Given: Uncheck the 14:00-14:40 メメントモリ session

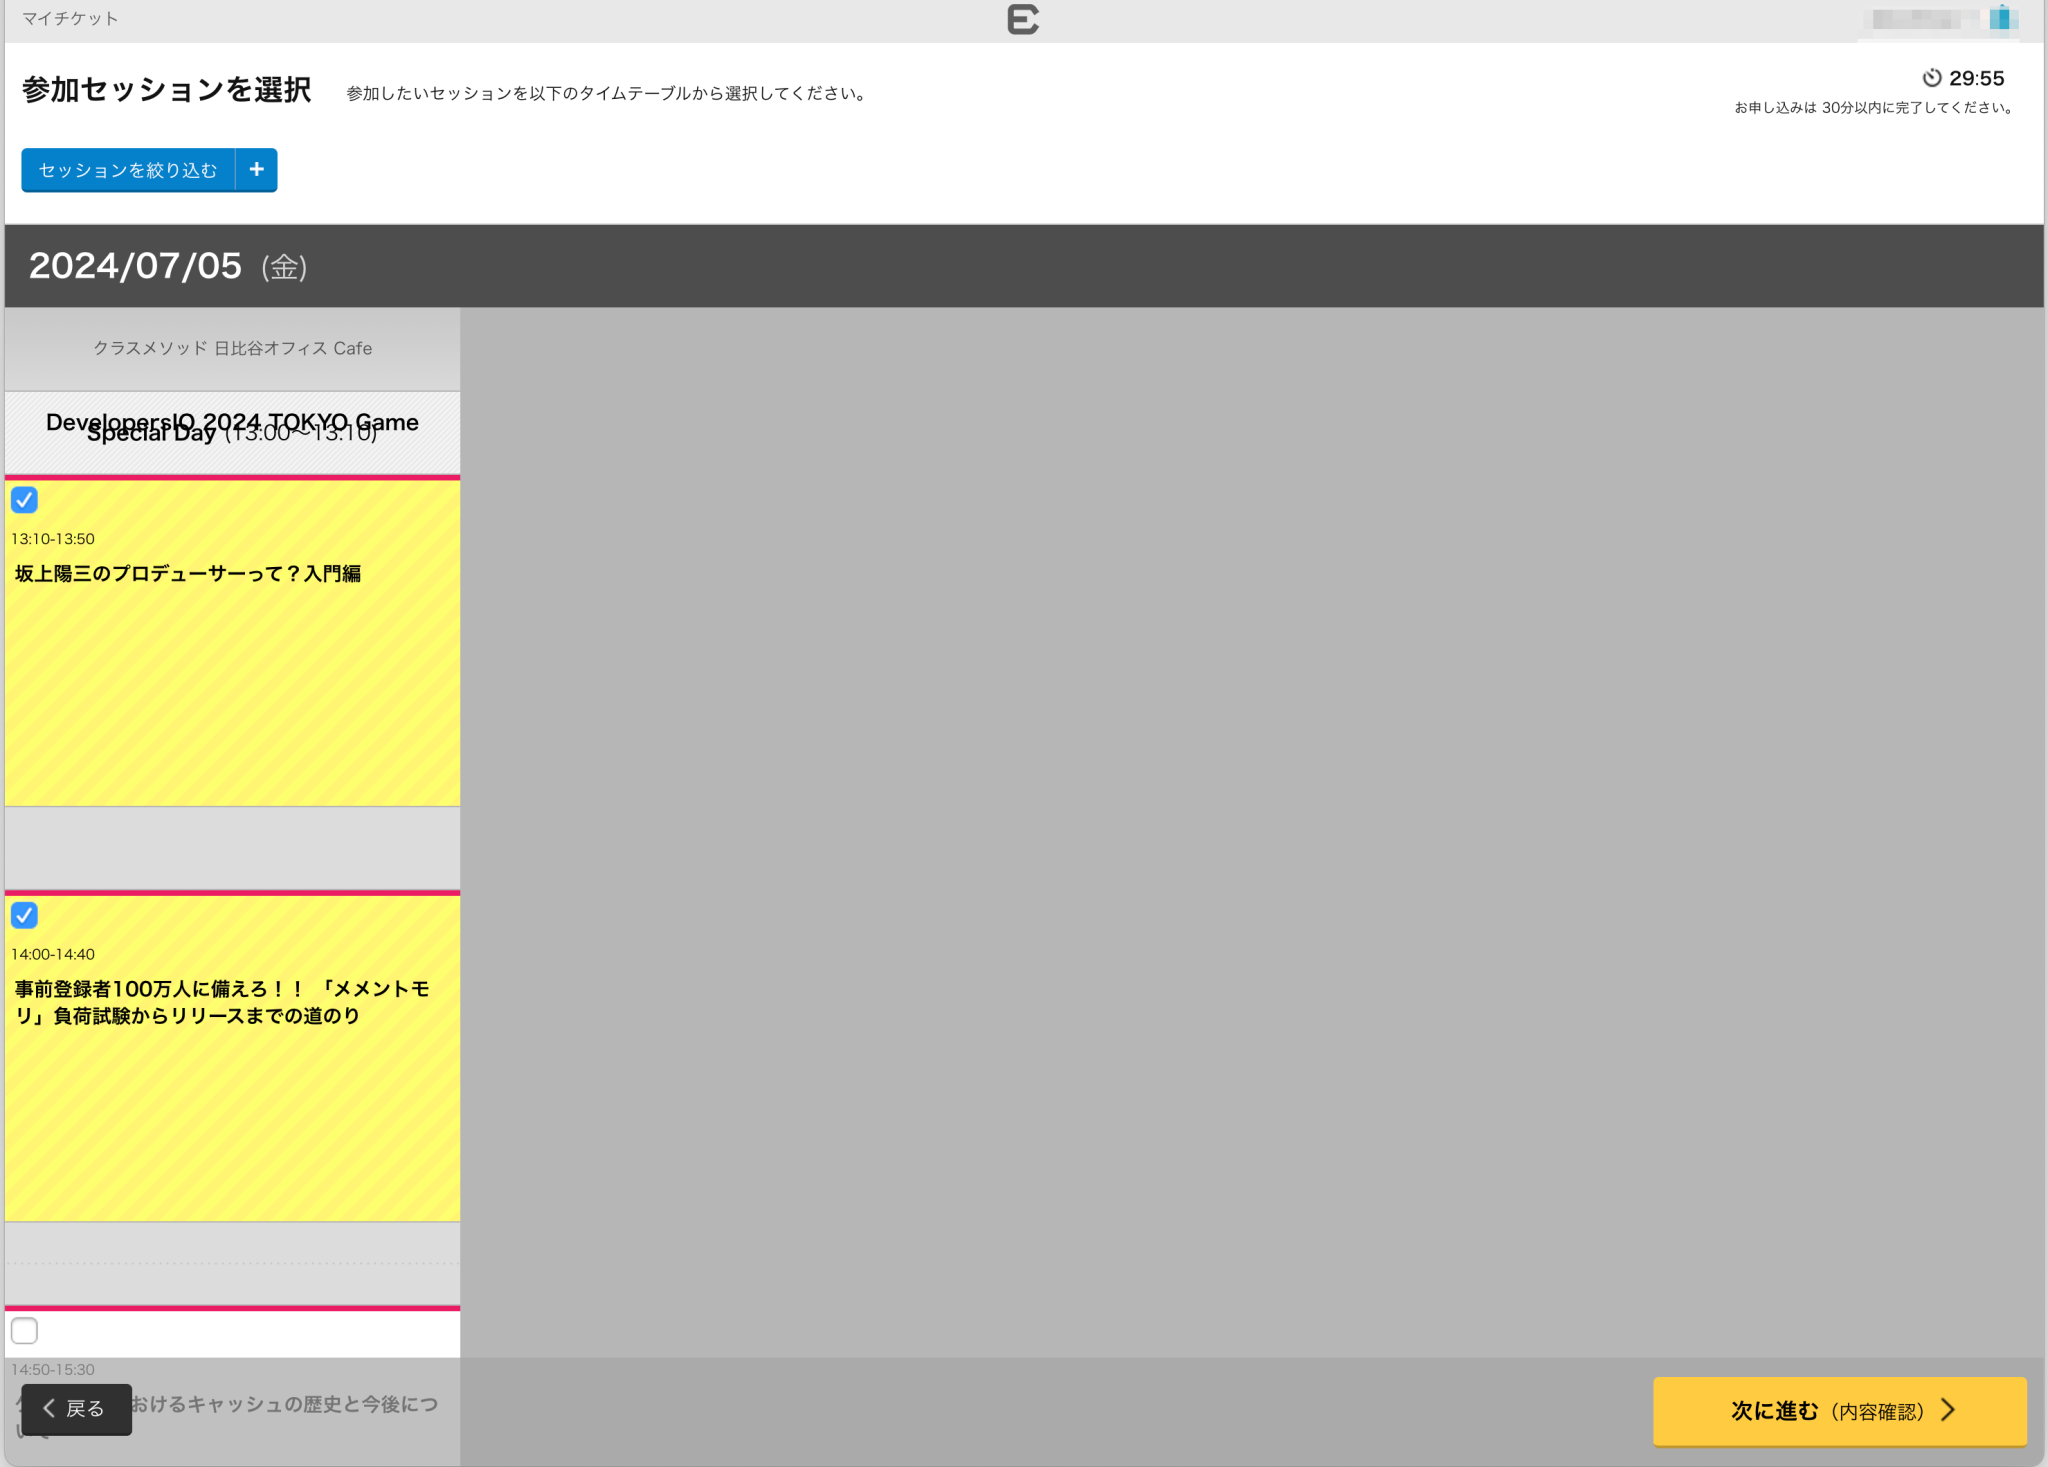Looking at the screenshot, I should coord(24,915).
